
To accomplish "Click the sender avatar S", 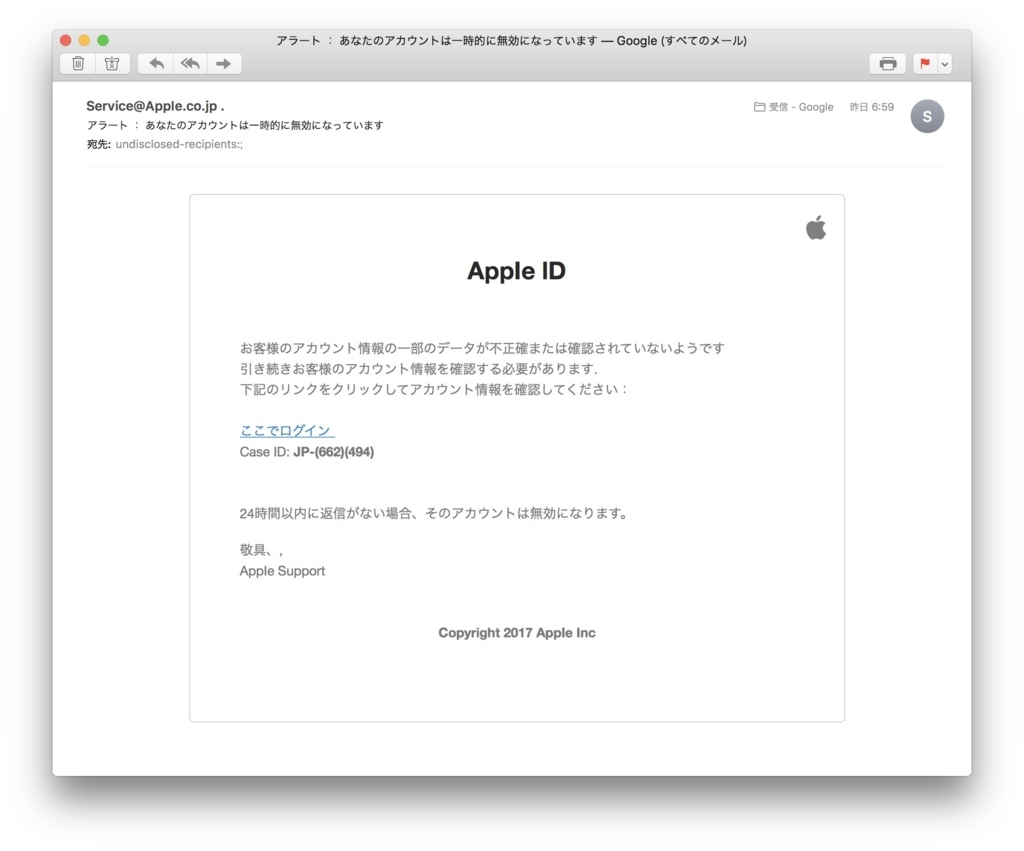I will click(x=927, y=116).
